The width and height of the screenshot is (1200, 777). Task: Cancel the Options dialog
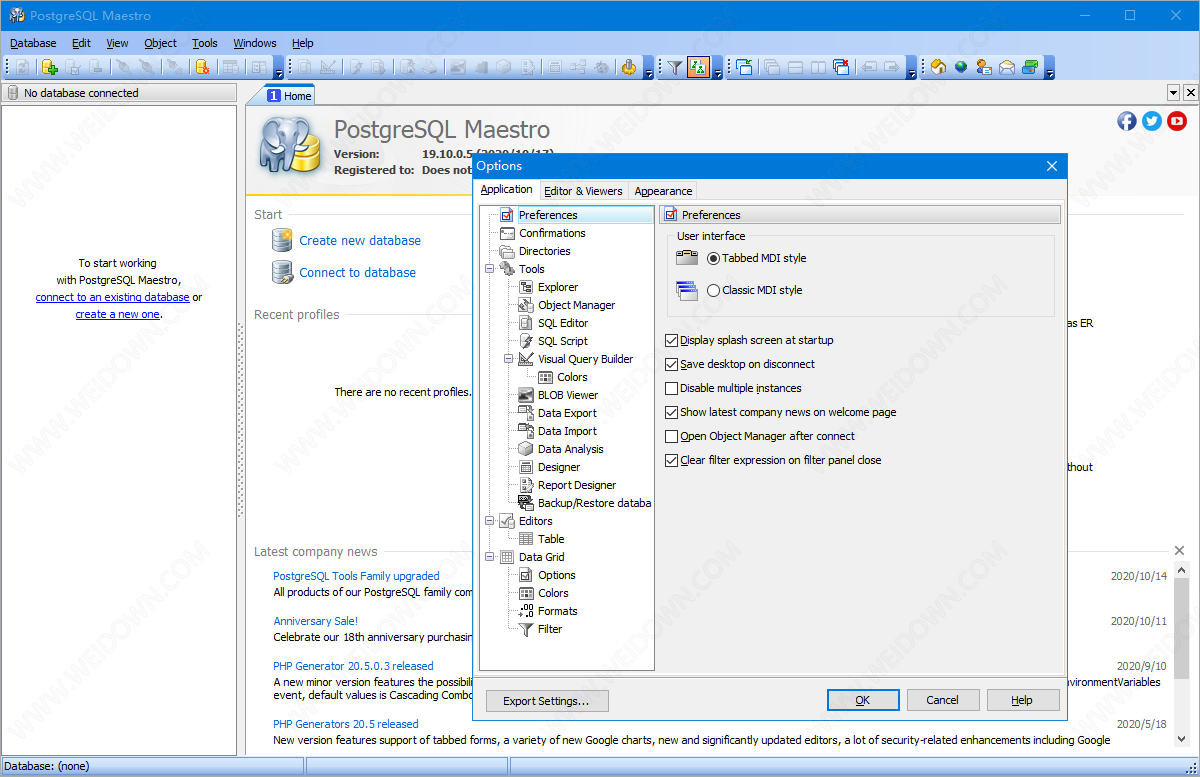pyautogui.click(x=942, y=701)
